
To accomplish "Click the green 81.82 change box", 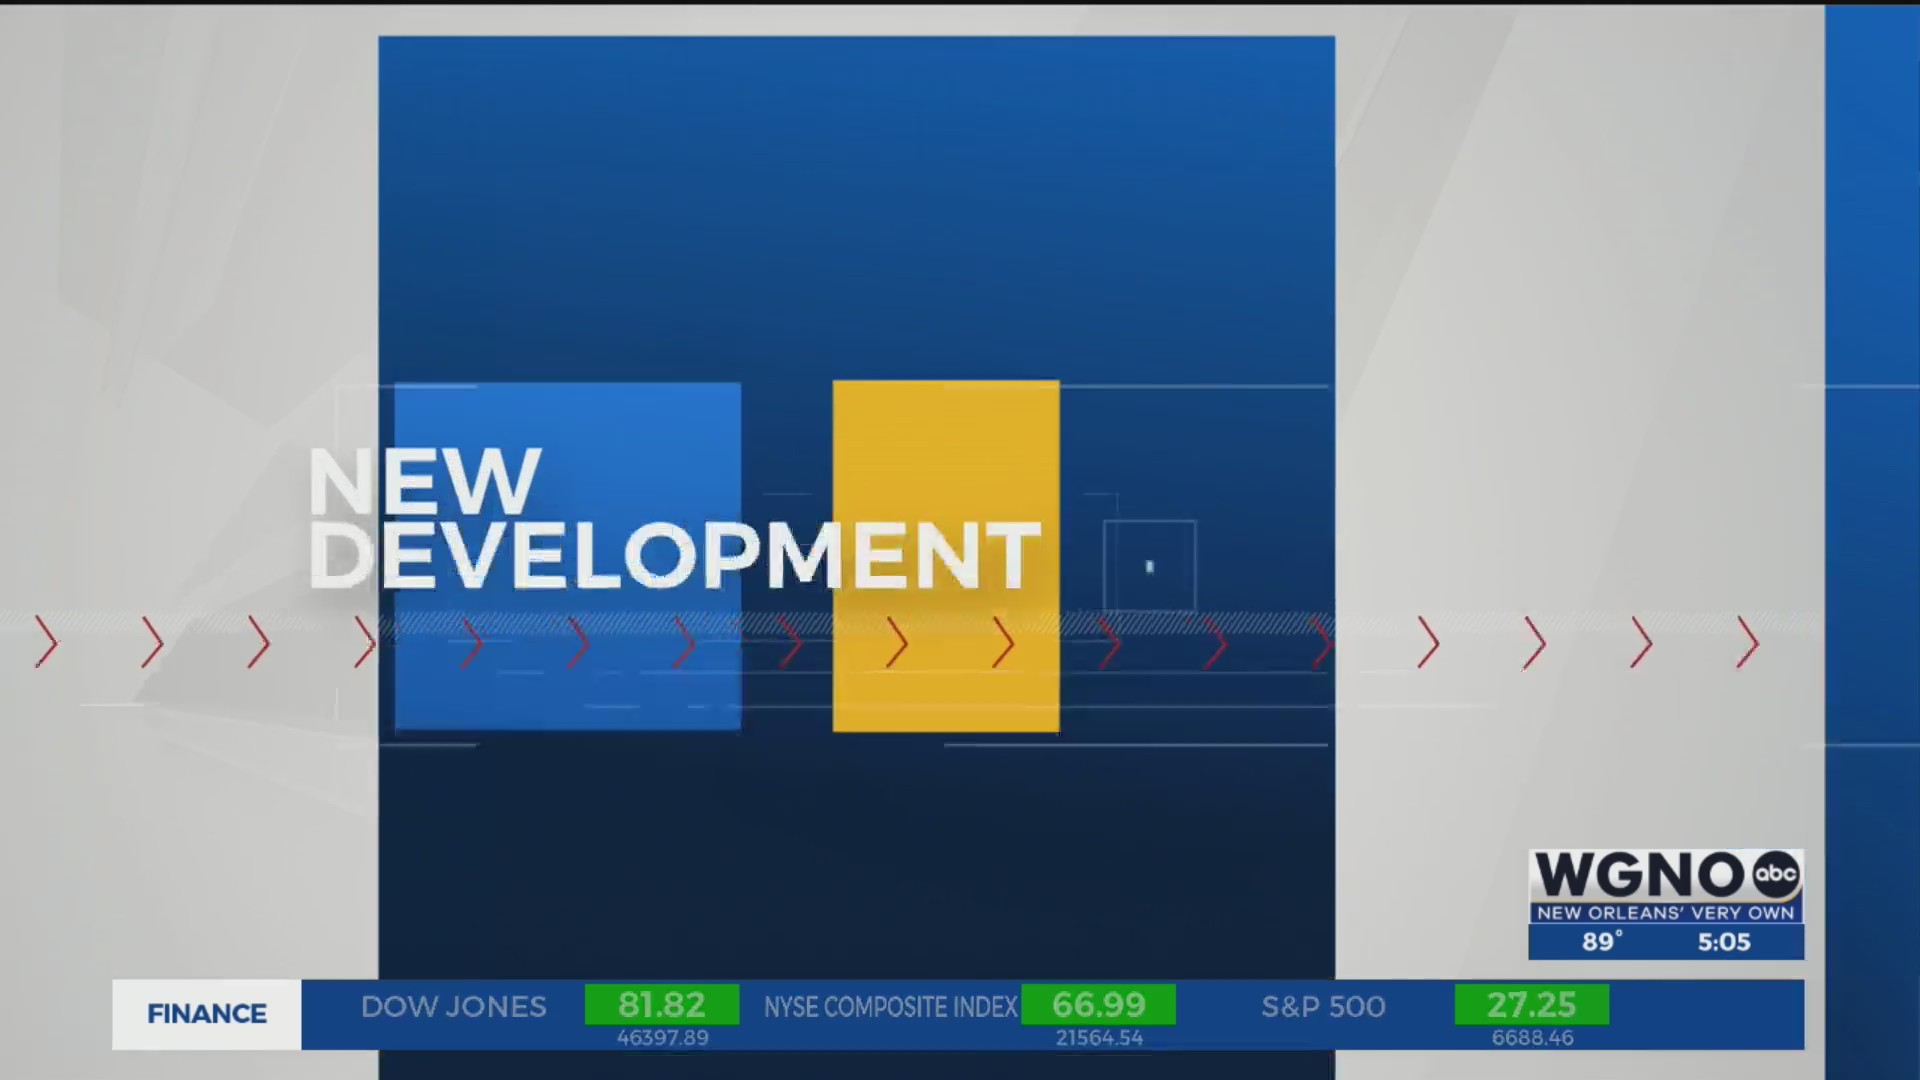I will 662,1004.
